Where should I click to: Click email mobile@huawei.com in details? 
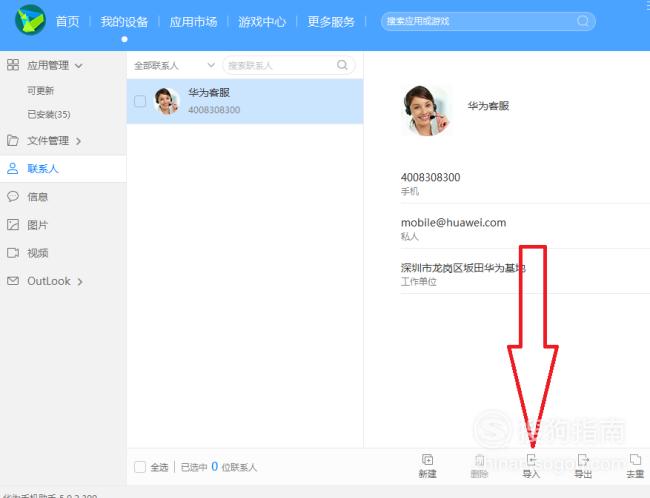[454, 223]
